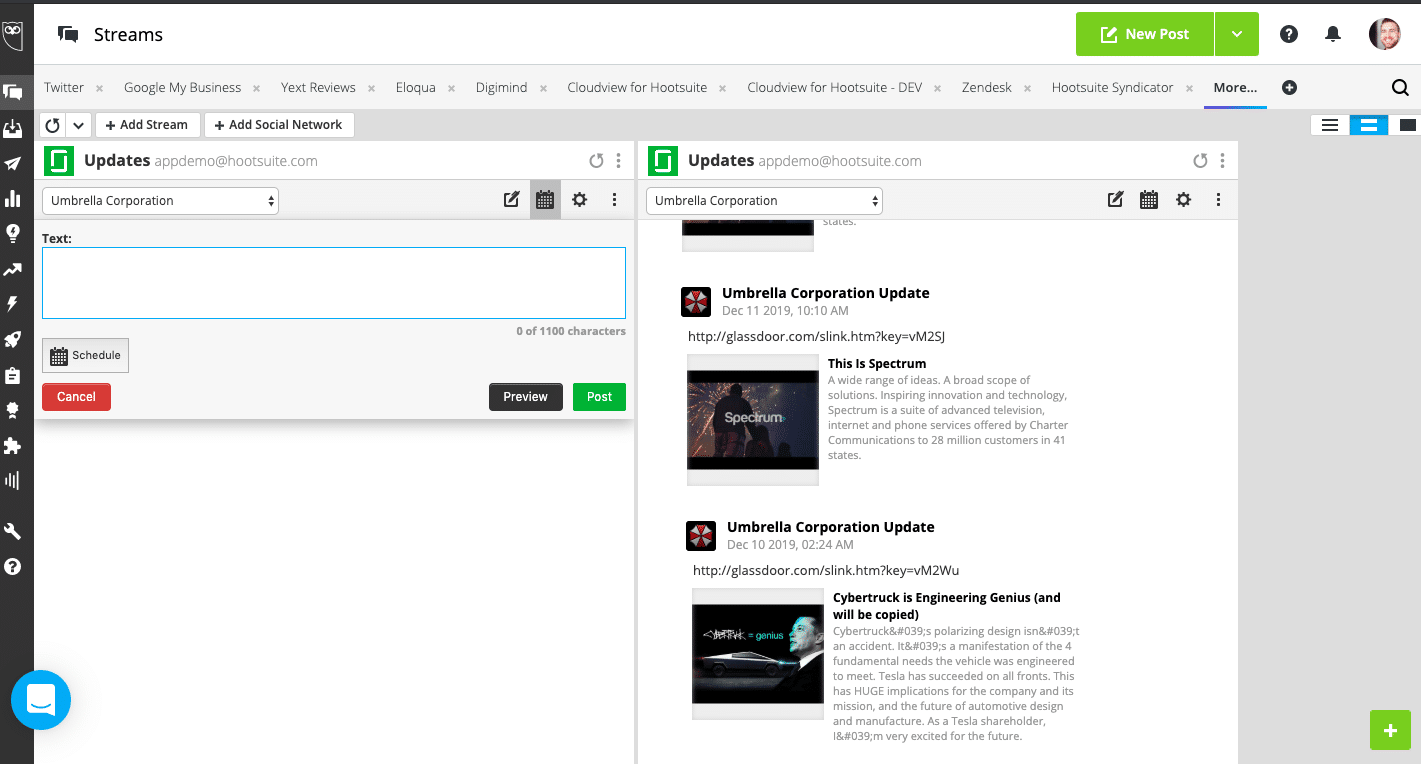
Task: Open Inbox tray icon in sidebar
Action: (x=13, y=128)
